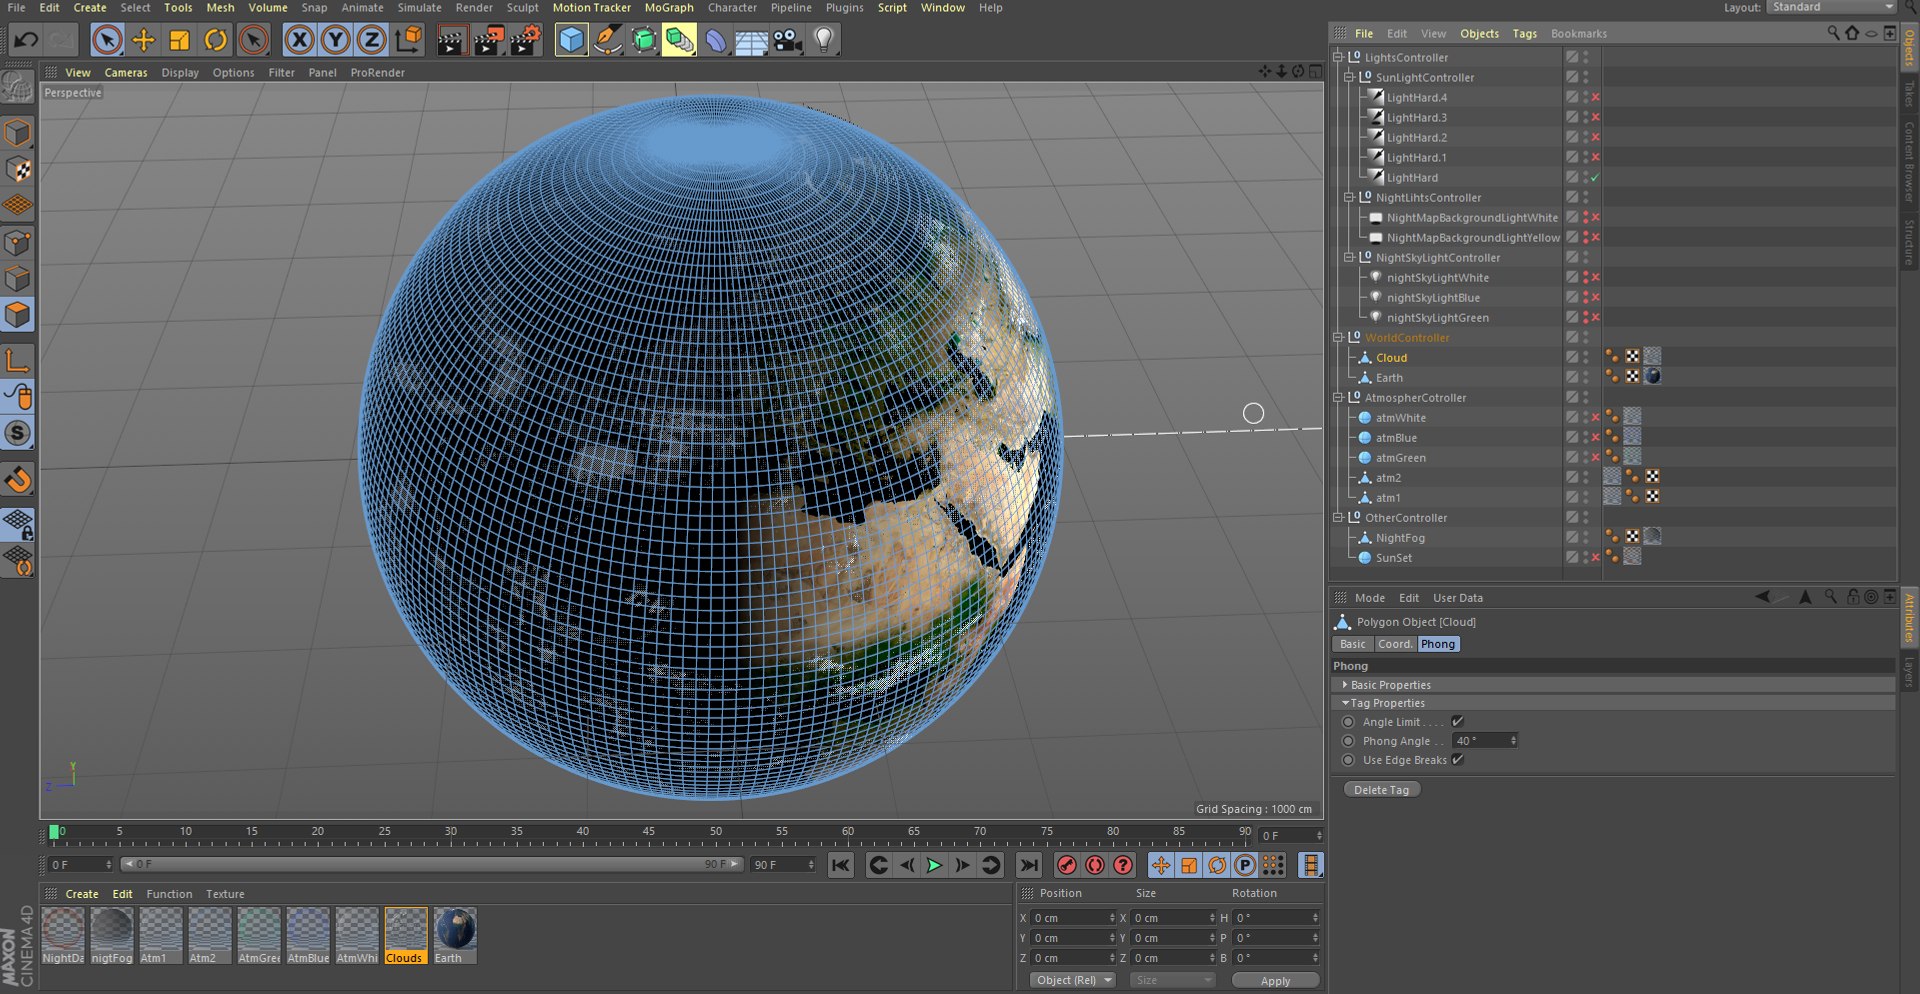Toggle Use Edge Breaks checkbox

pyautogui.click(x=1457, y=760)
